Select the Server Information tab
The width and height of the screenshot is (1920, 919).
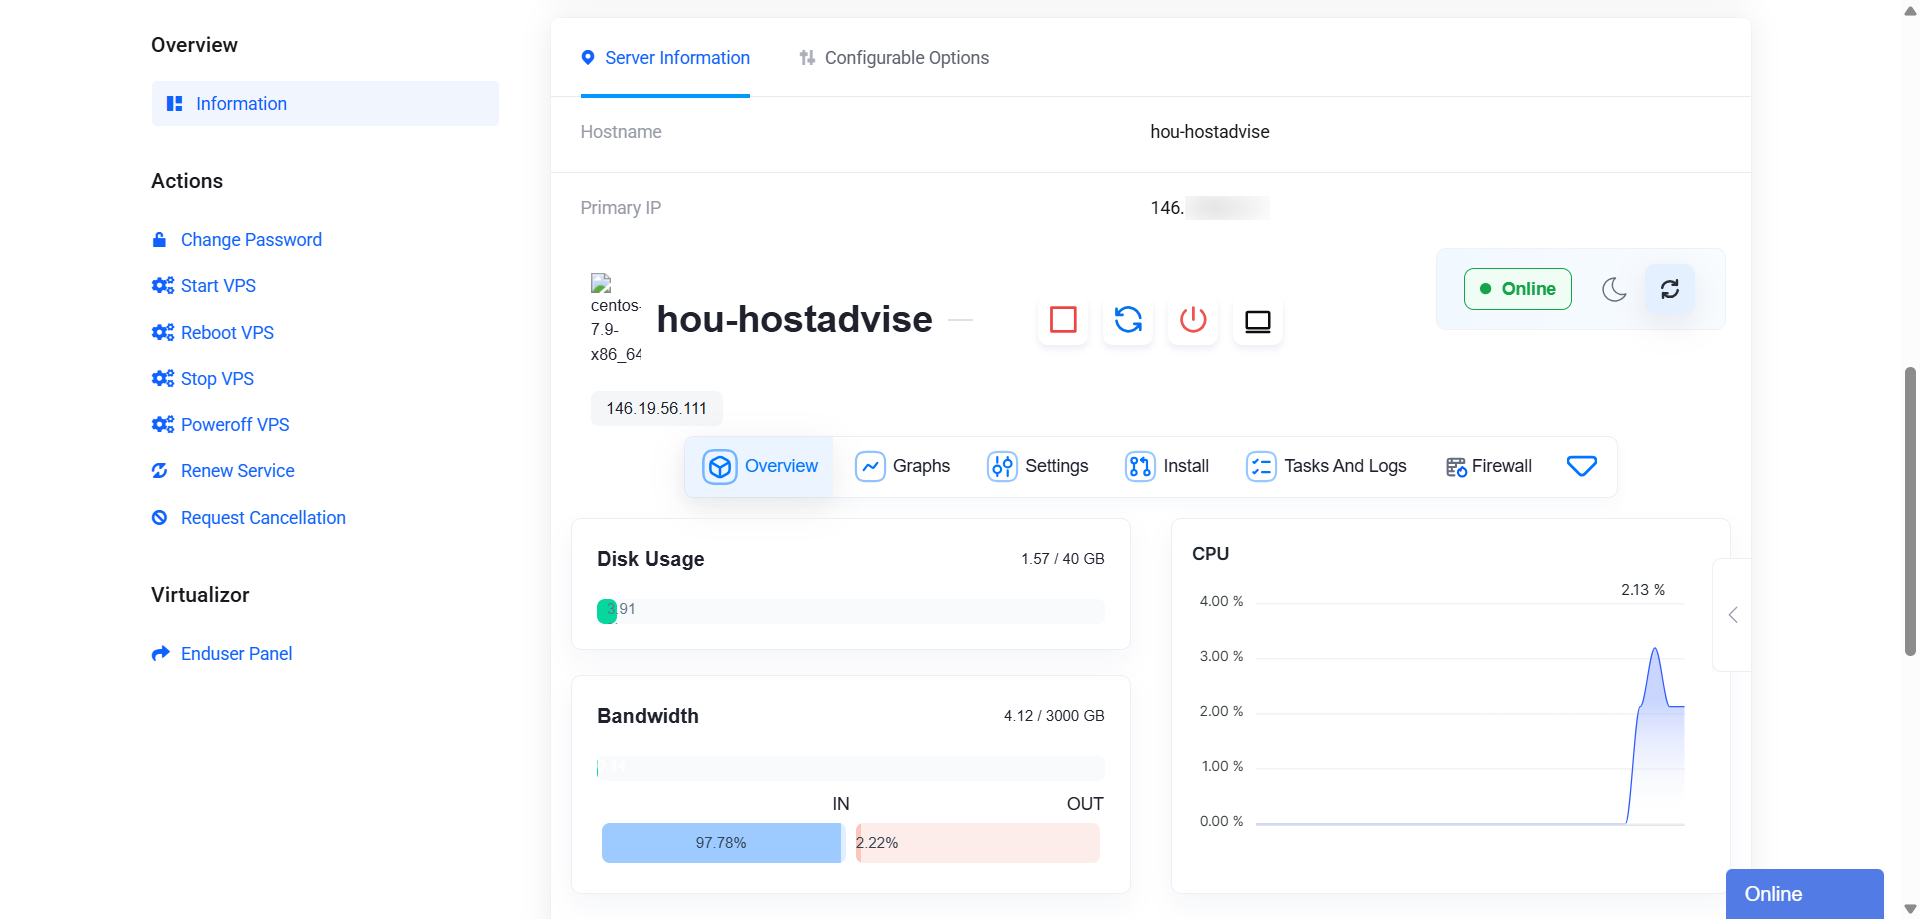[x=665, y=58]
